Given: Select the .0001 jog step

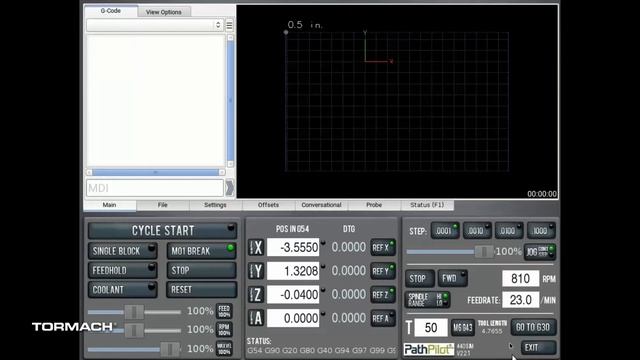Looking at the screenshot, I should click(x=445, y=231).
